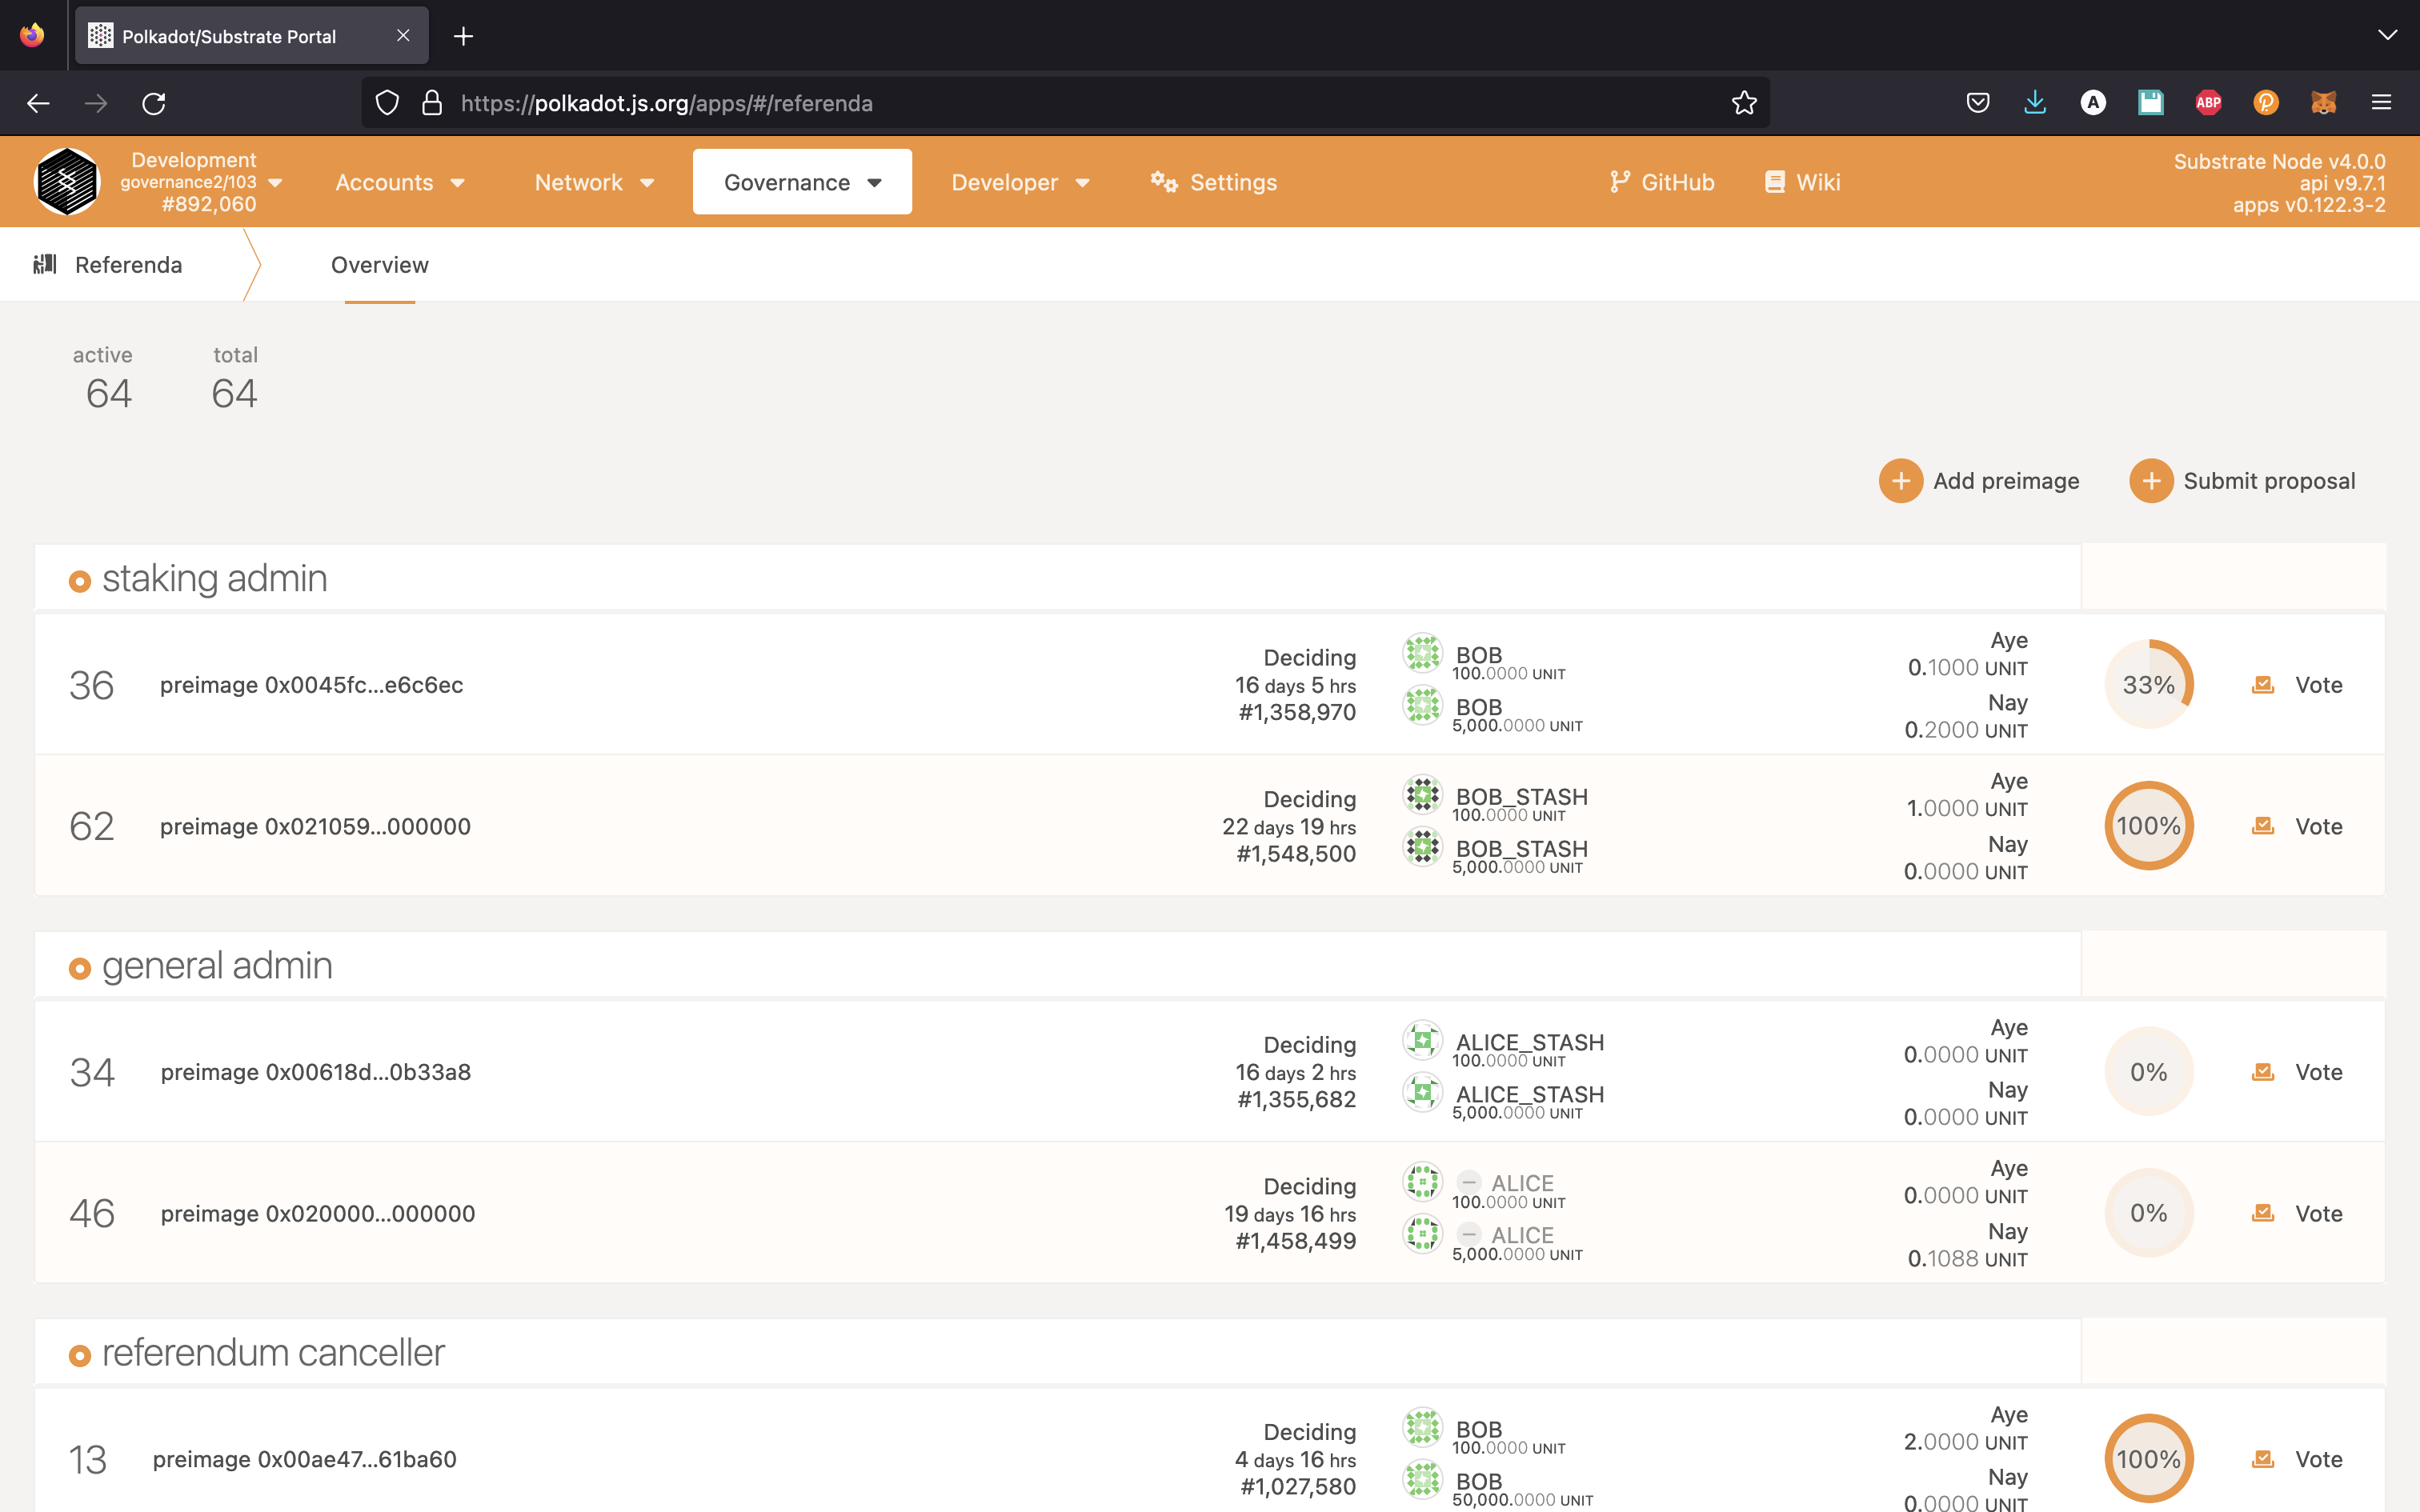
Task: Reload the page with the refresh icon
Action: [153, 103]
